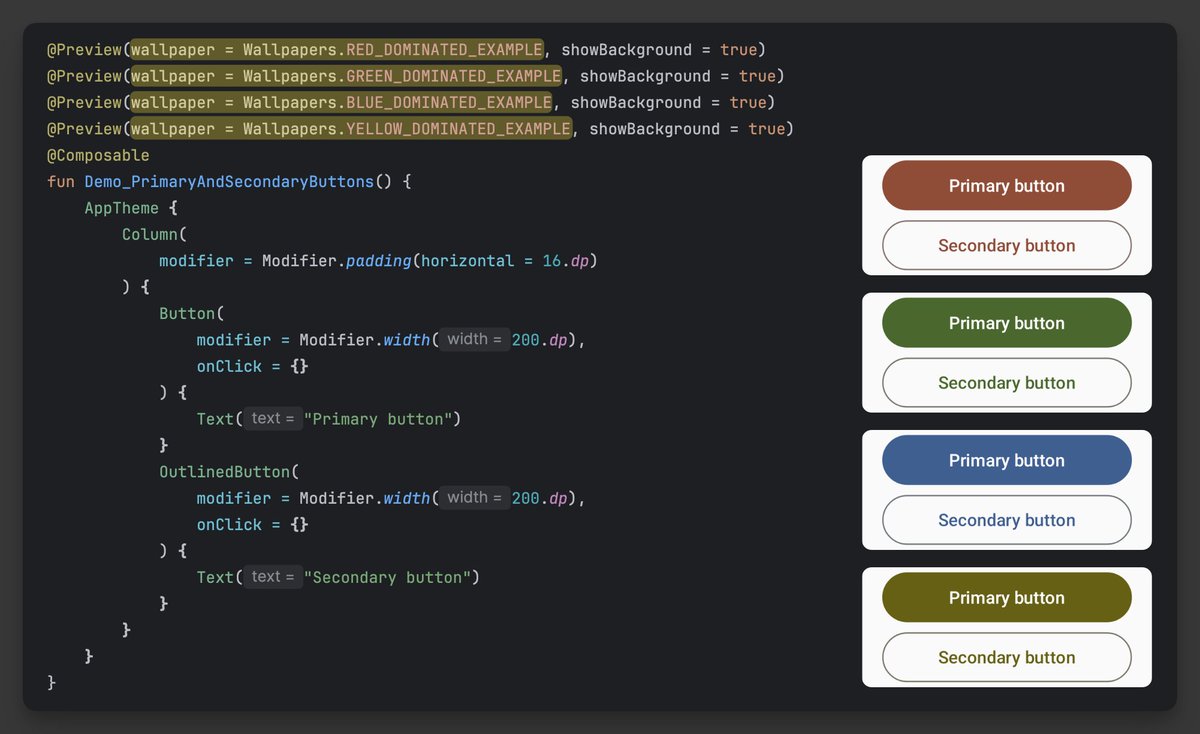Click the green Primary button
The width and height of the screenshot is (1200, 734).
[x=1006, y=323]
